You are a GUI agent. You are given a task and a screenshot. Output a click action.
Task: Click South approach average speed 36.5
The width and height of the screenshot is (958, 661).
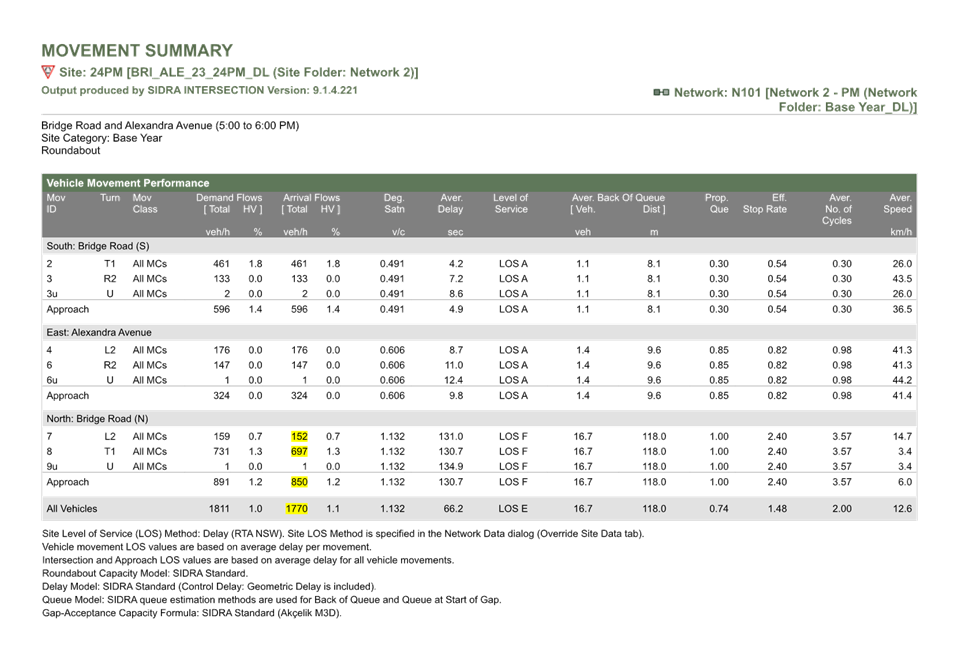[x=902, y=310]
